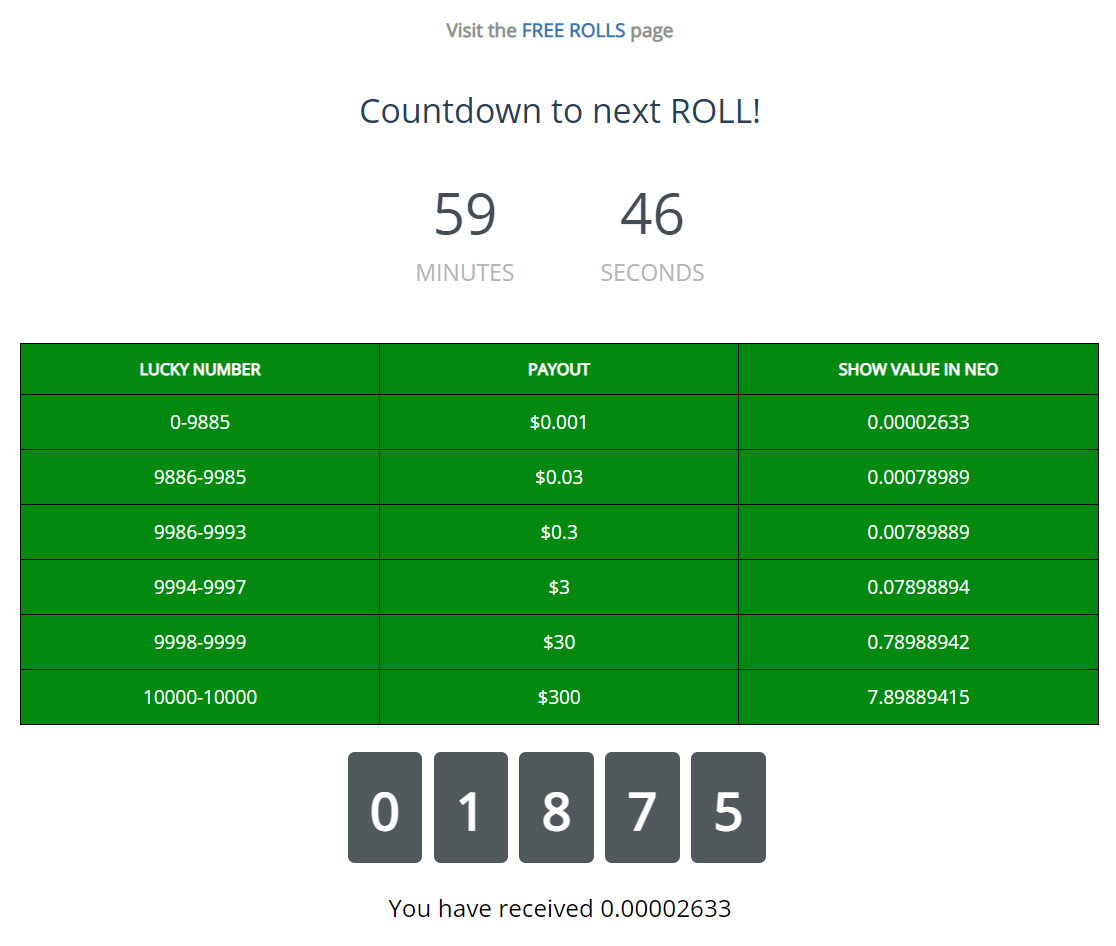
Task: Select the 9986-9993 lucky number cell
Action: pos(200,532)
